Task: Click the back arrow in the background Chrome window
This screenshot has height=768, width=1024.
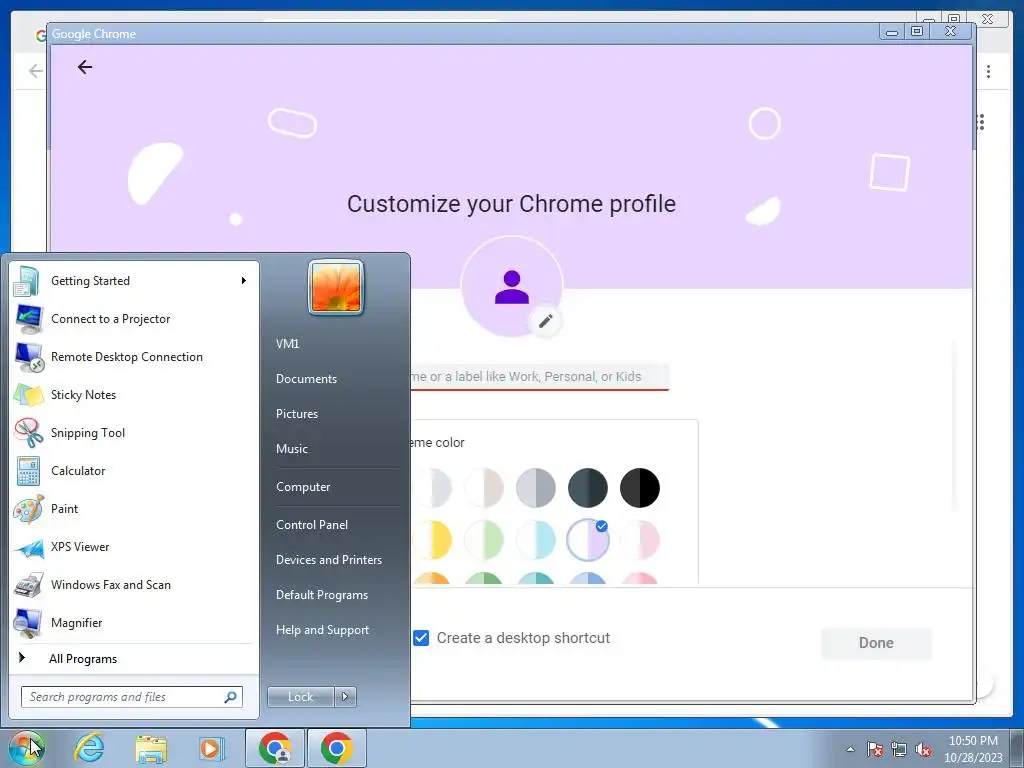Action: [35, 71]
